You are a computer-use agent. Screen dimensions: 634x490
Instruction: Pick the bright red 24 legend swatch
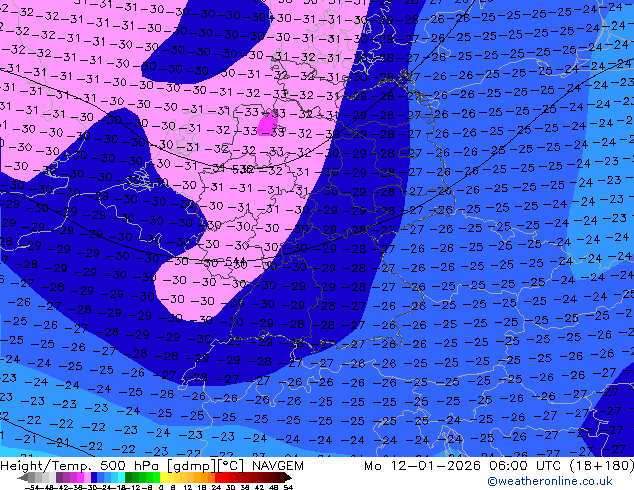[218, 477]
